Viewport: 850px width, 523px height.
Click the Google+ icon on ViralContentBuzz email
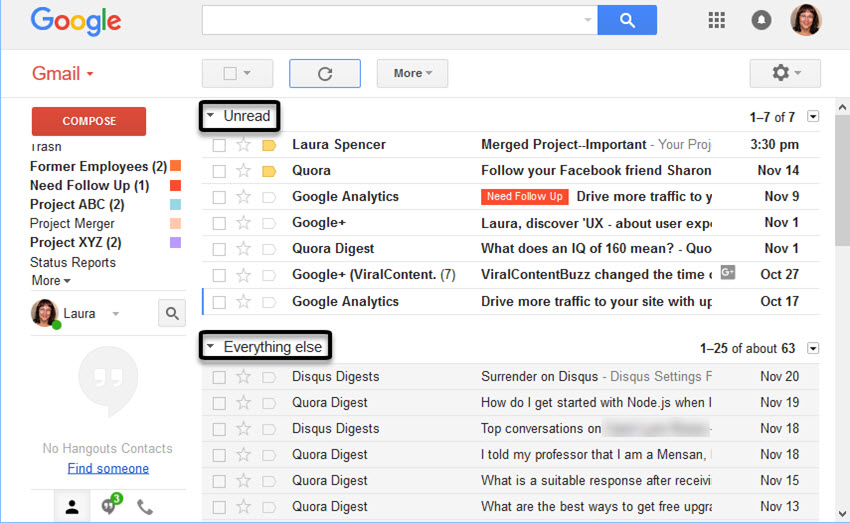[727, 272]
